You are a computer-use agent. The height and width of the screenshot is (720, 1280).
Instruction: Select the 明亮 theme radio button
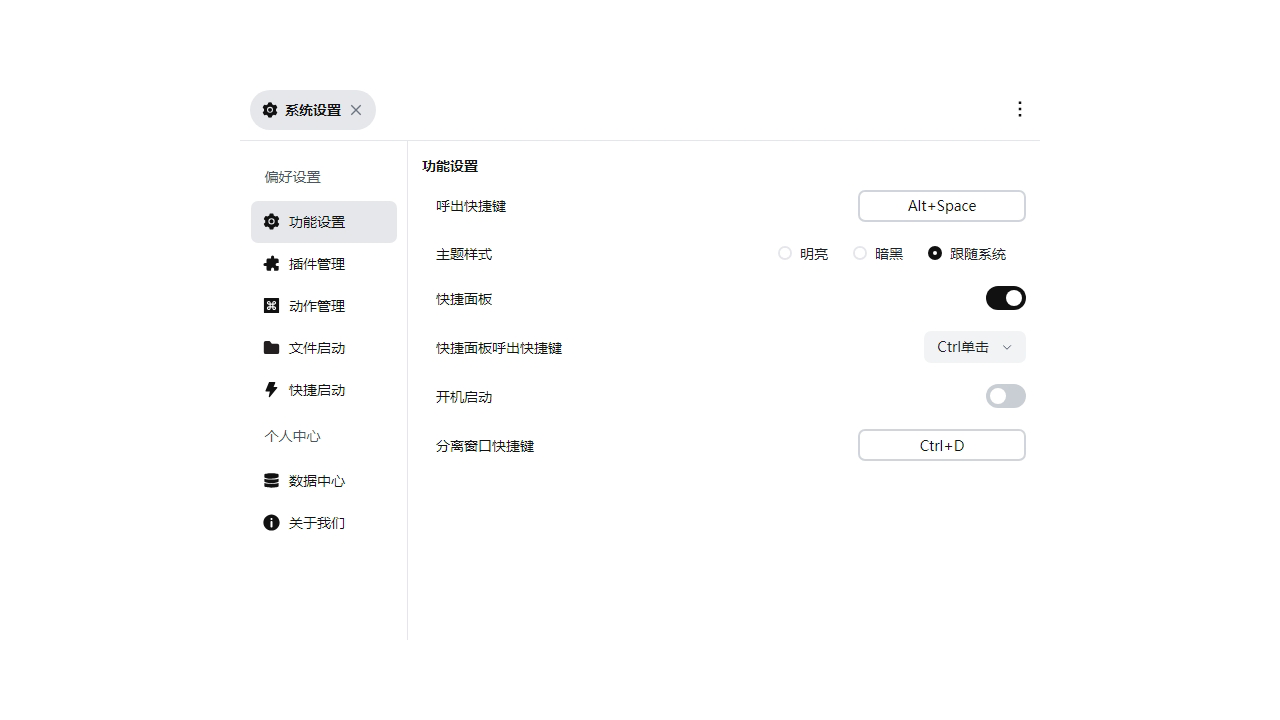pos(785,253)
